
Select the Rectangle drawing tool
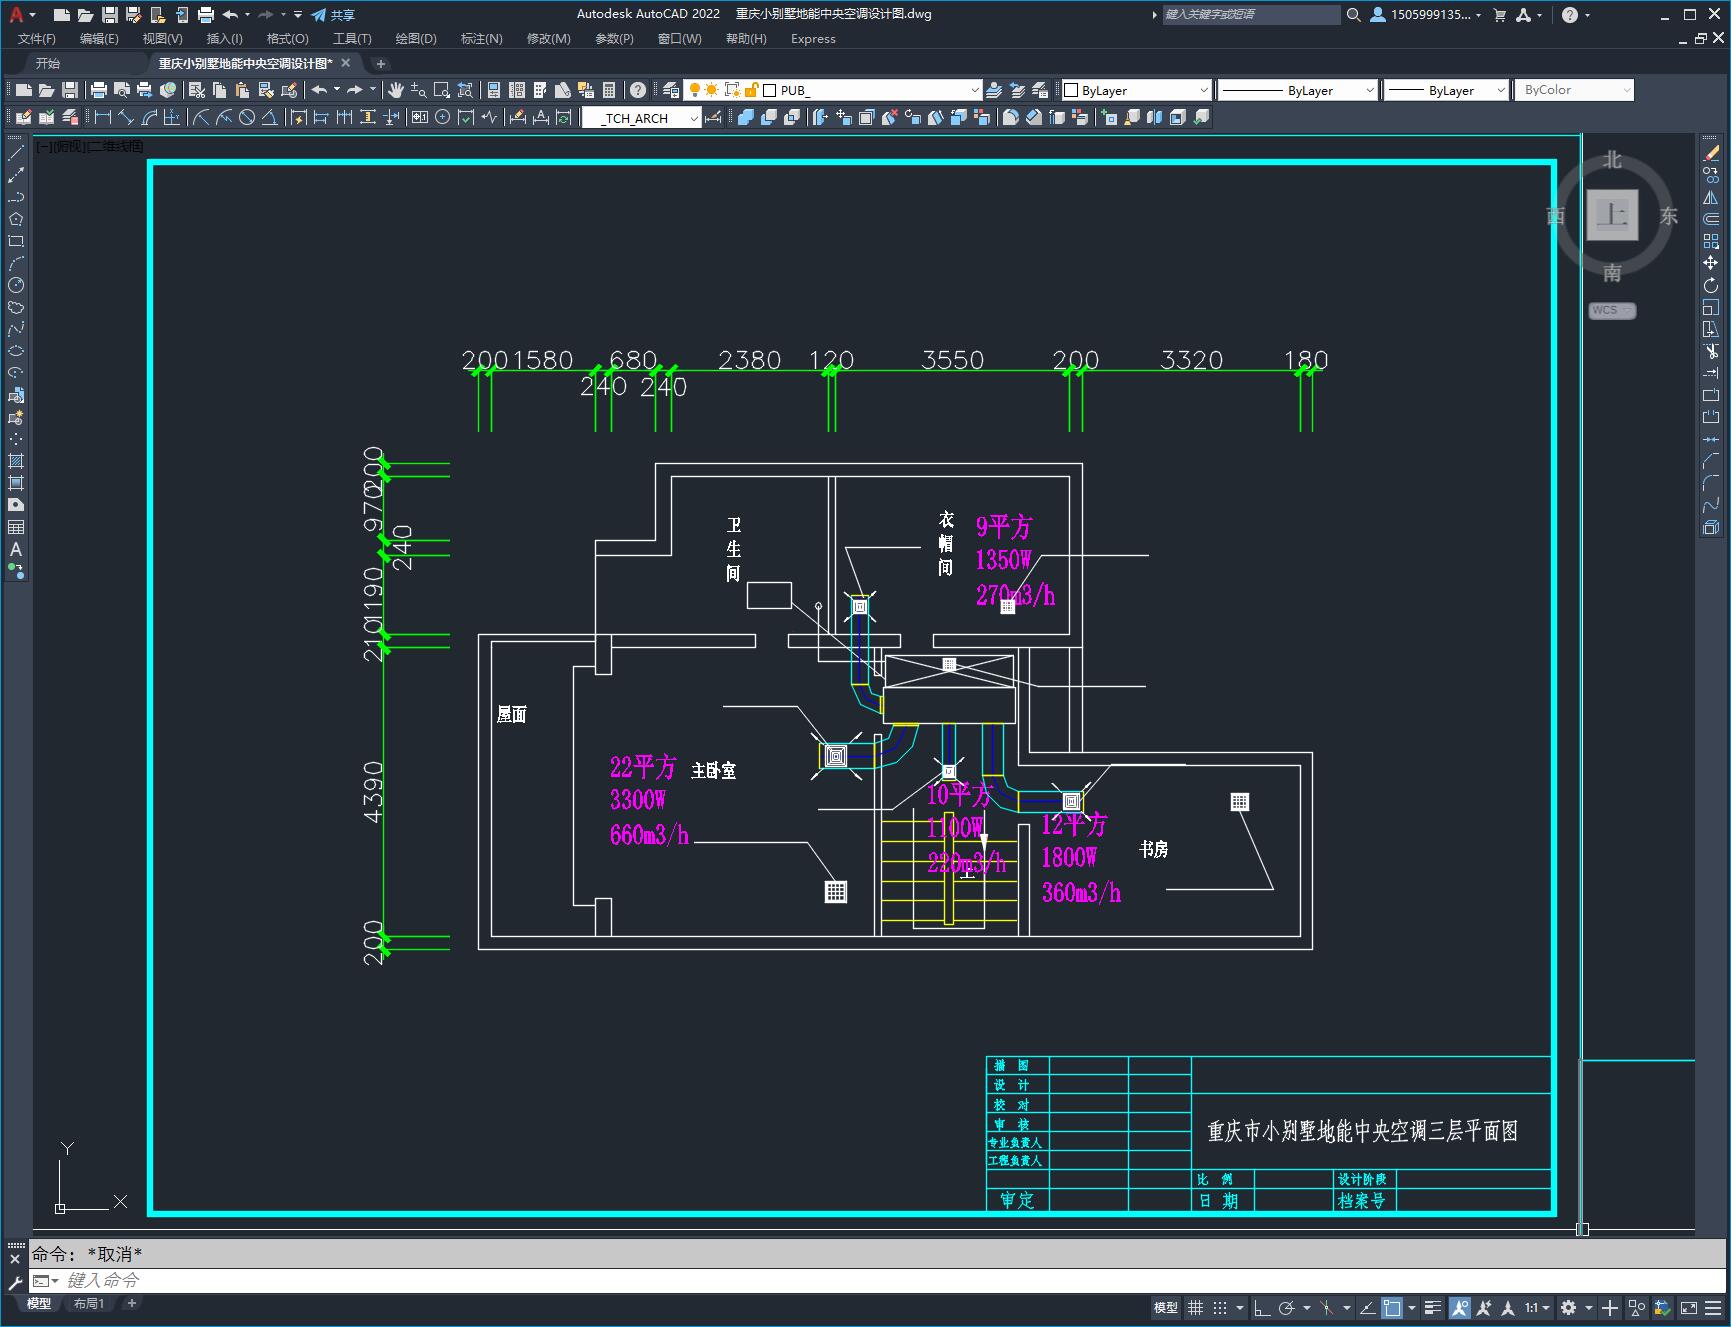[16, 241]
